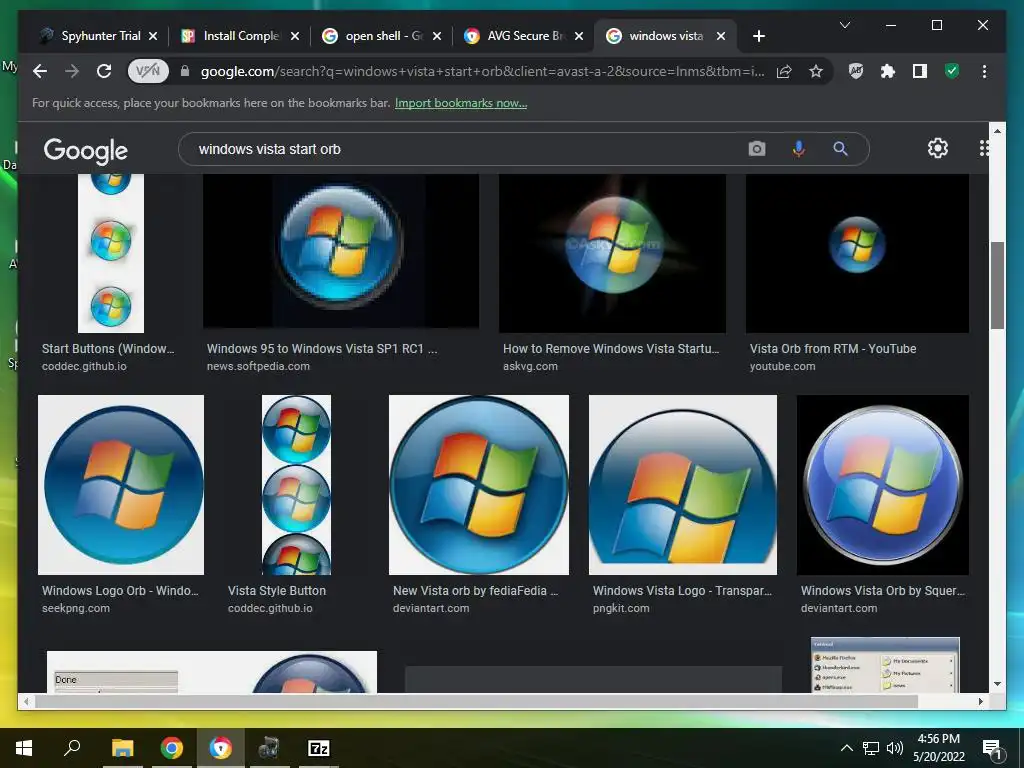Click 'How to Remove Windows Vista Startu...' caption
1024x768 pixels.
click(611, 349)
